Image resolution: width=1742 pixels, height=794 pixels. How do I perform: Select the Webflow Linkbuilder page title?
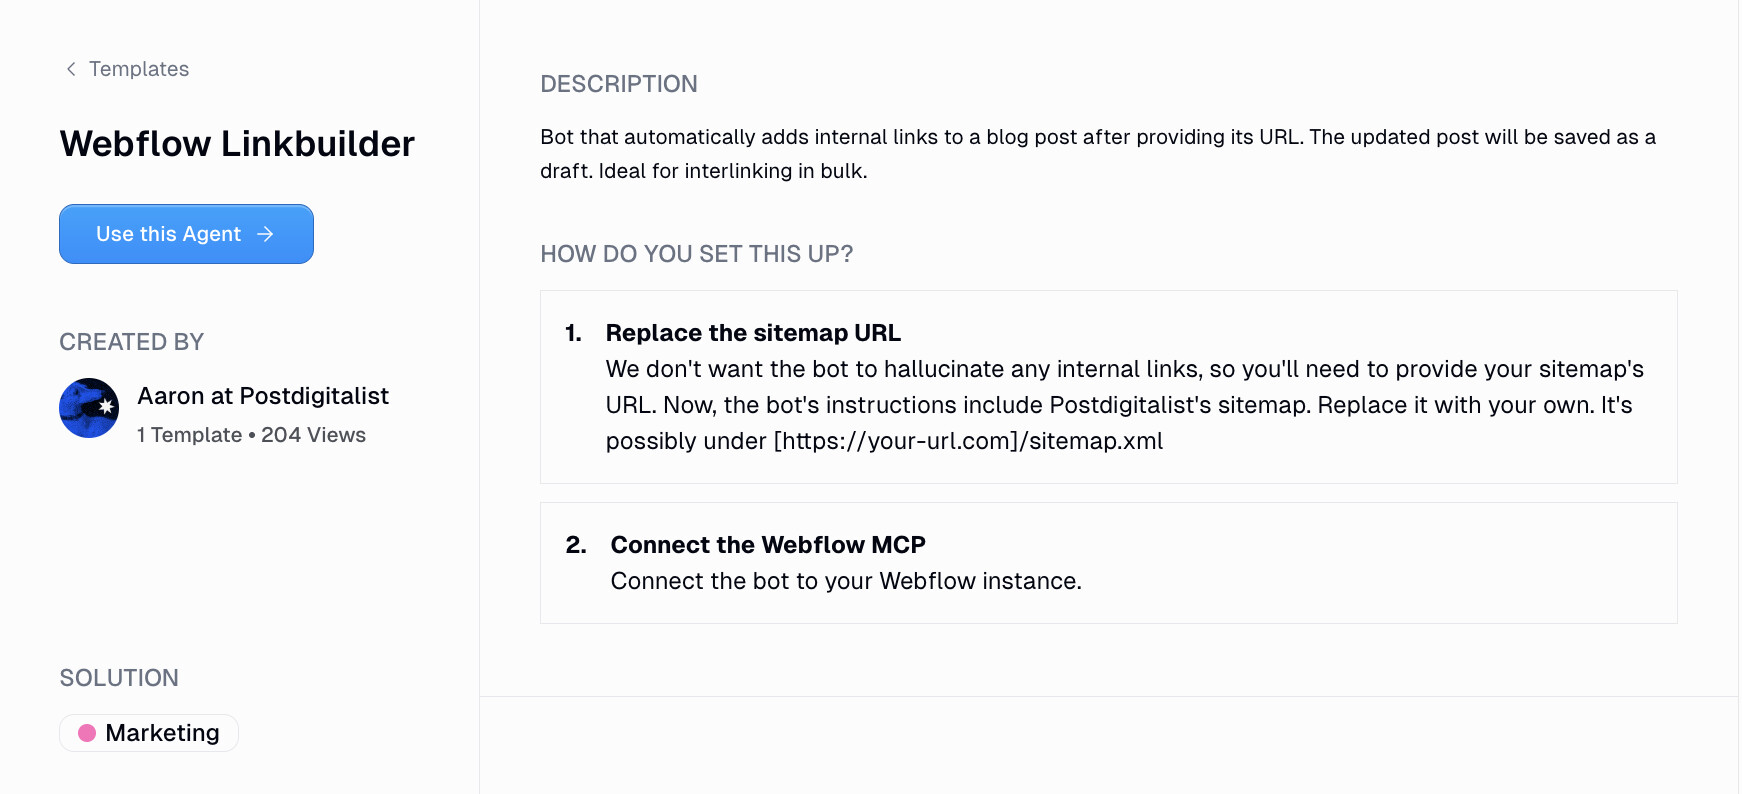click(x=237, y=143)
